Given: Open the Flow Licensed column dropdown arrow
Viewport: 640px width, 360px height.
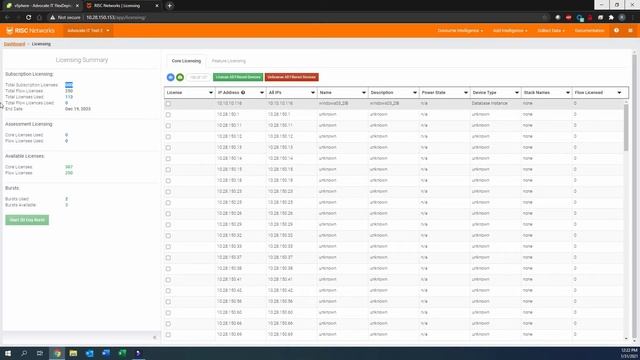Looking at the screenshot, I should point(619,93).
